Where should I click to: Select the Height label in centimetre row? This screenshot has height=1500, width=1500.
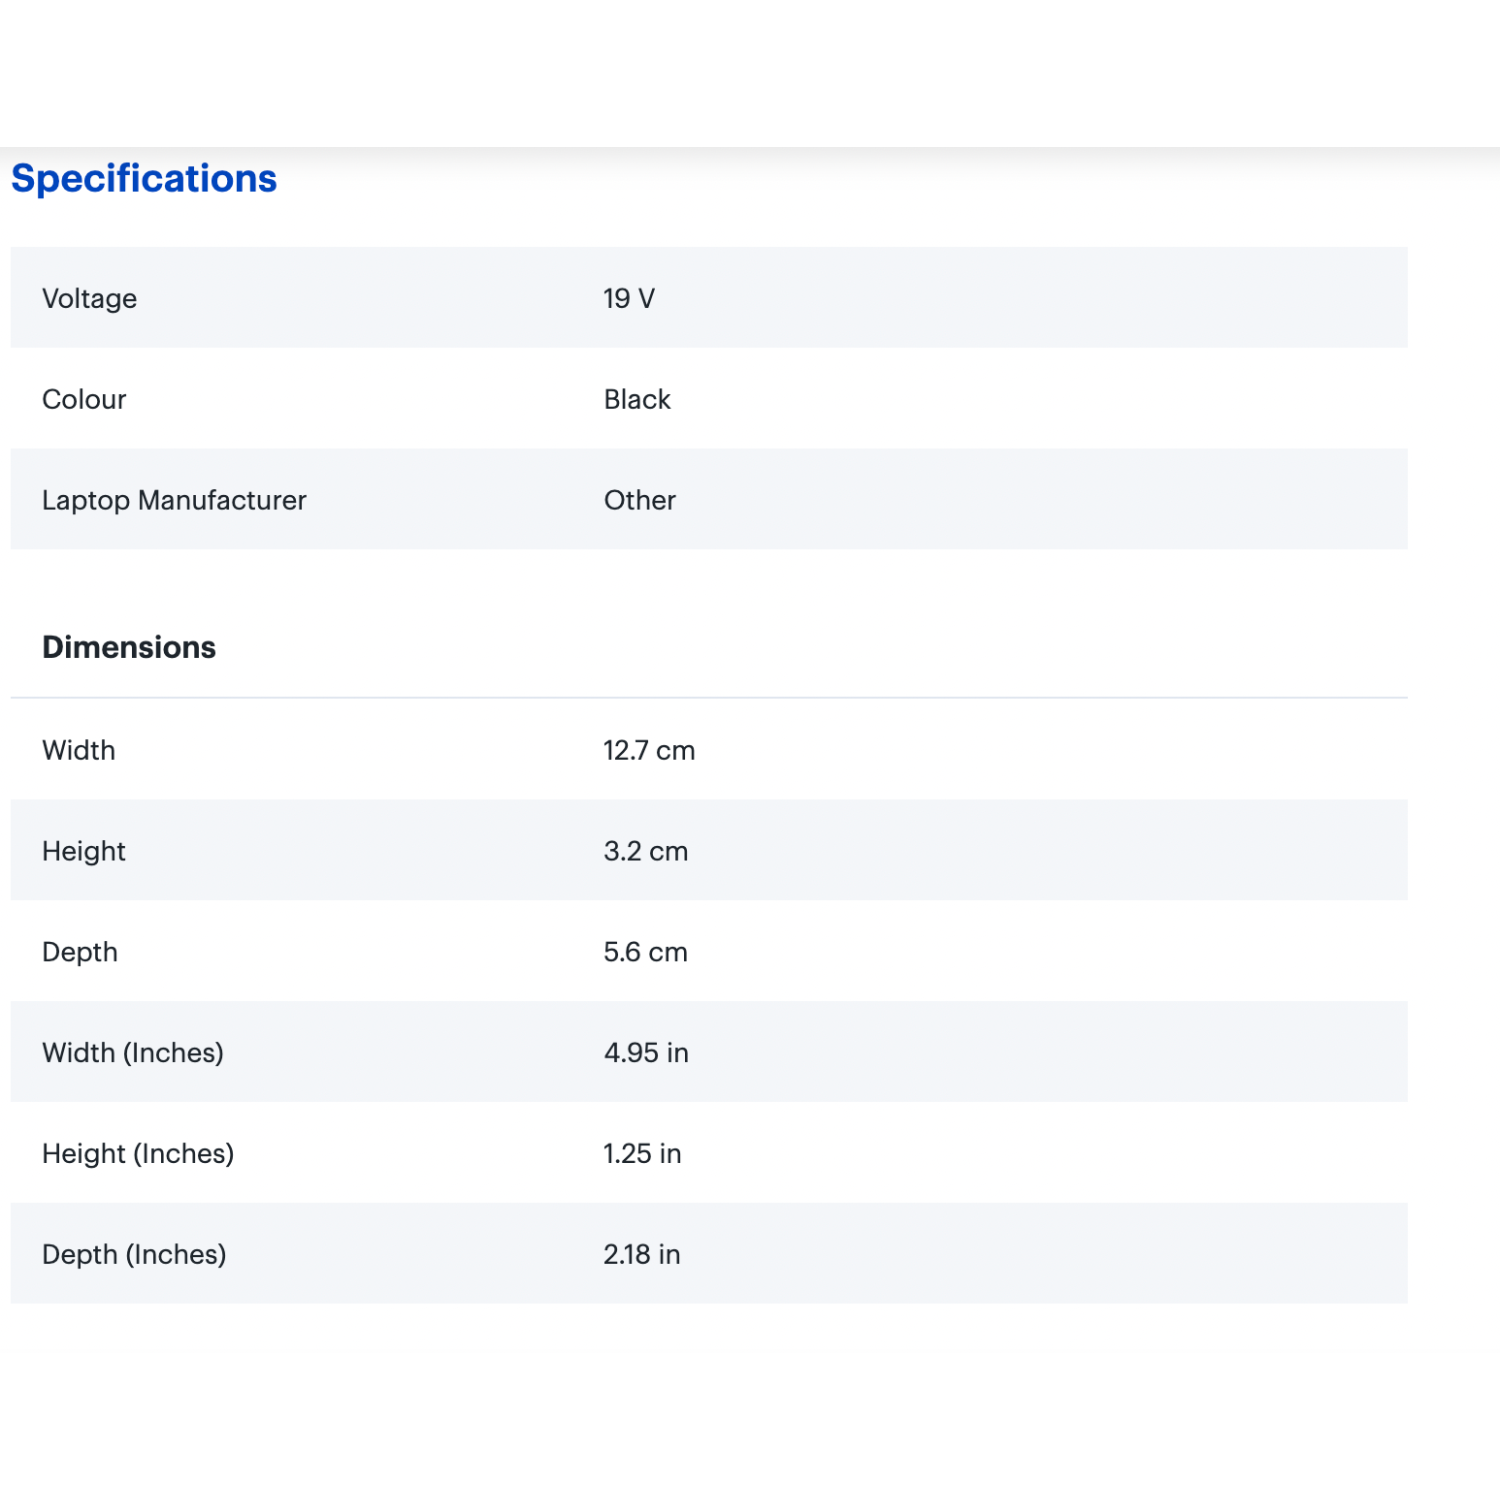coord(83,851)
